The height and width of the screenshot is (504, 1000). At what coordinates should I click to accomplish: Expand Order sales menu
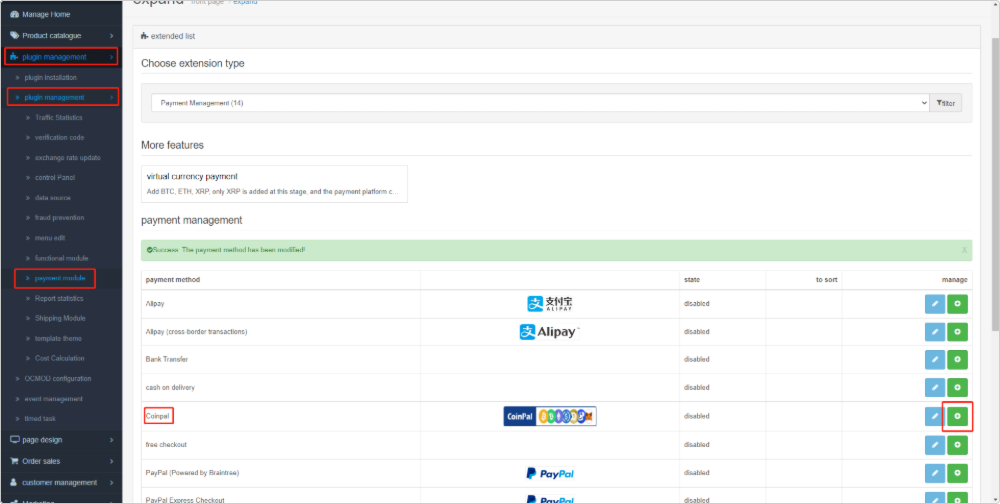click(x=61, y=461)
